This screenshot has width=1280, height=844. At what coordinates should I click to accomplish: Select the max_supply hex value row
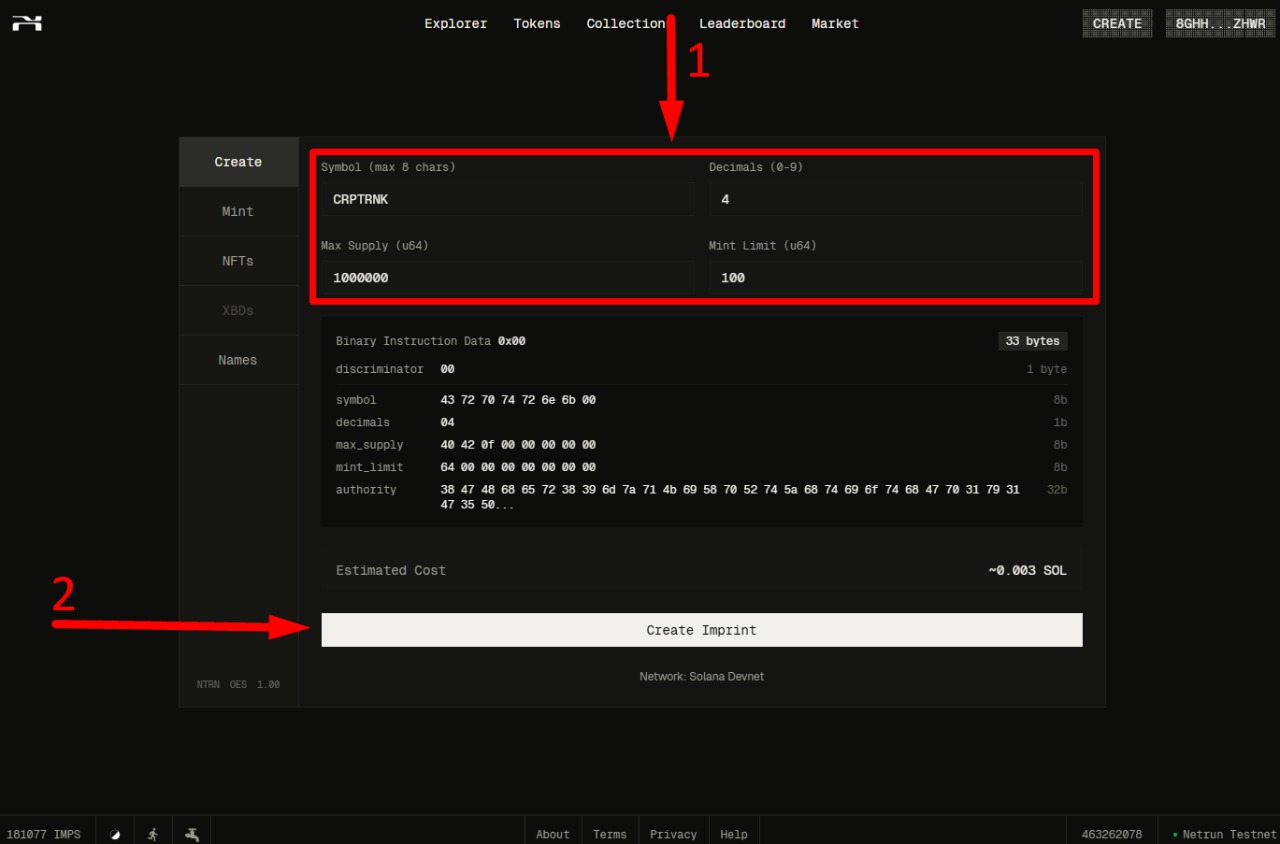click(518, 445)
